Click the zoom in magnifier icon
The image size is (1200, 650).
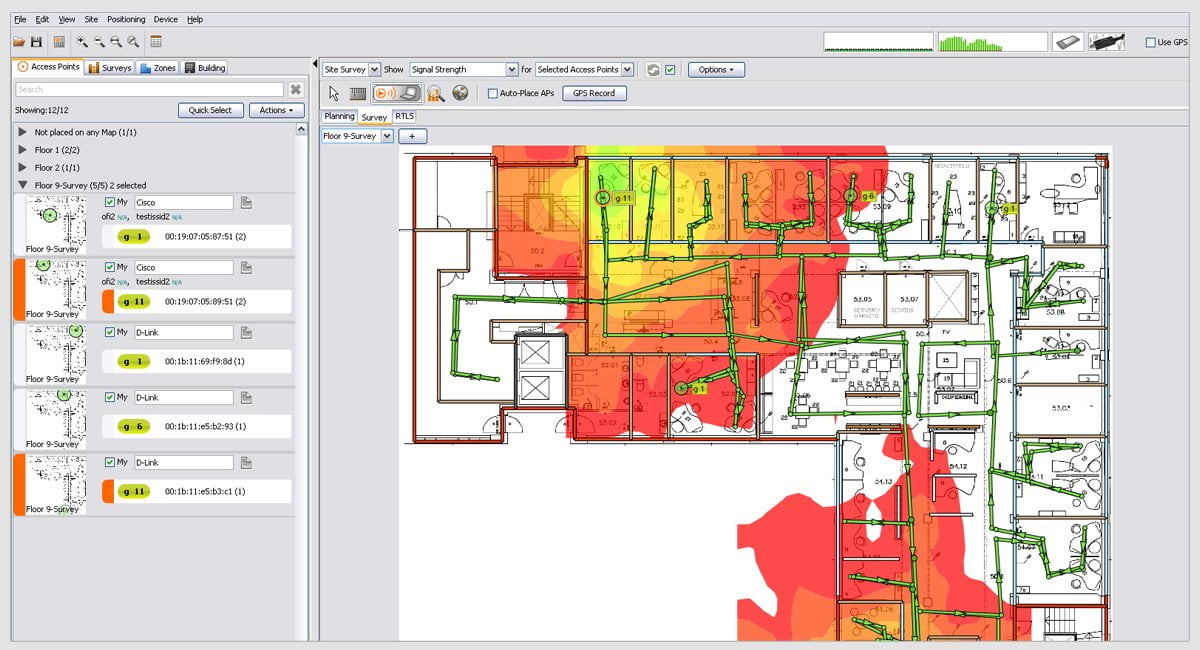(x=82, y=42)
